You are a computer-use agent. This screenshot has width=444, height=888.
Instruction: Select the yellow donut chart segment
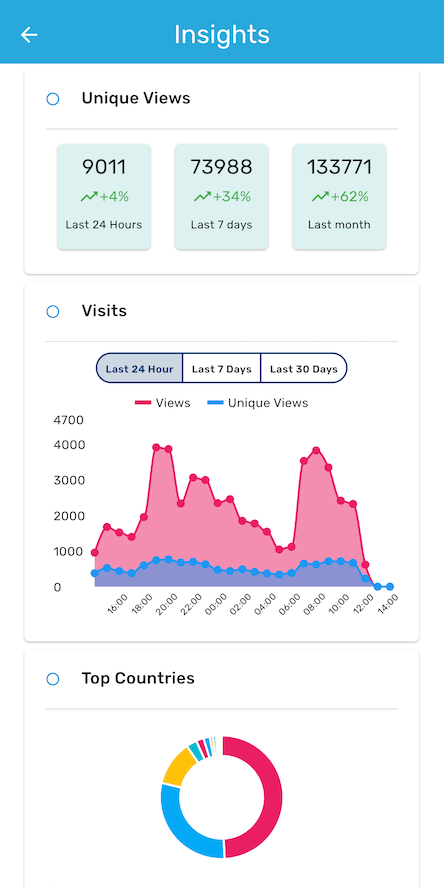(x=178, y=767)
